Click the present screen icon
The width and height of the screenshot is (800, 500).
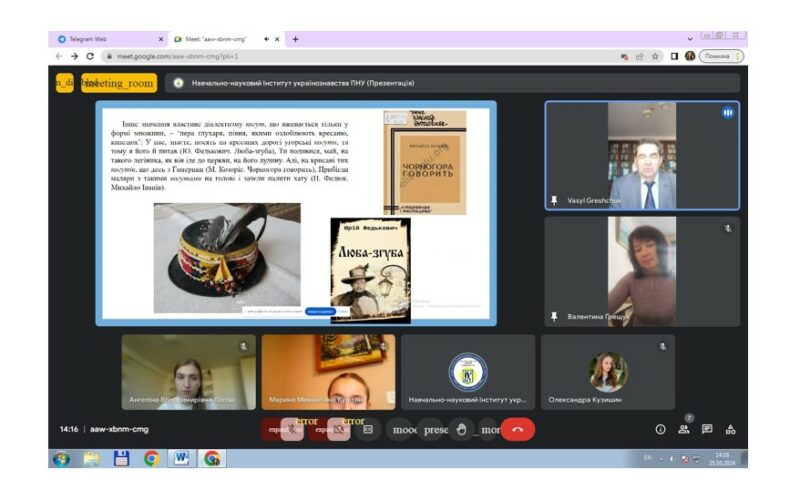tap(435, 429)
